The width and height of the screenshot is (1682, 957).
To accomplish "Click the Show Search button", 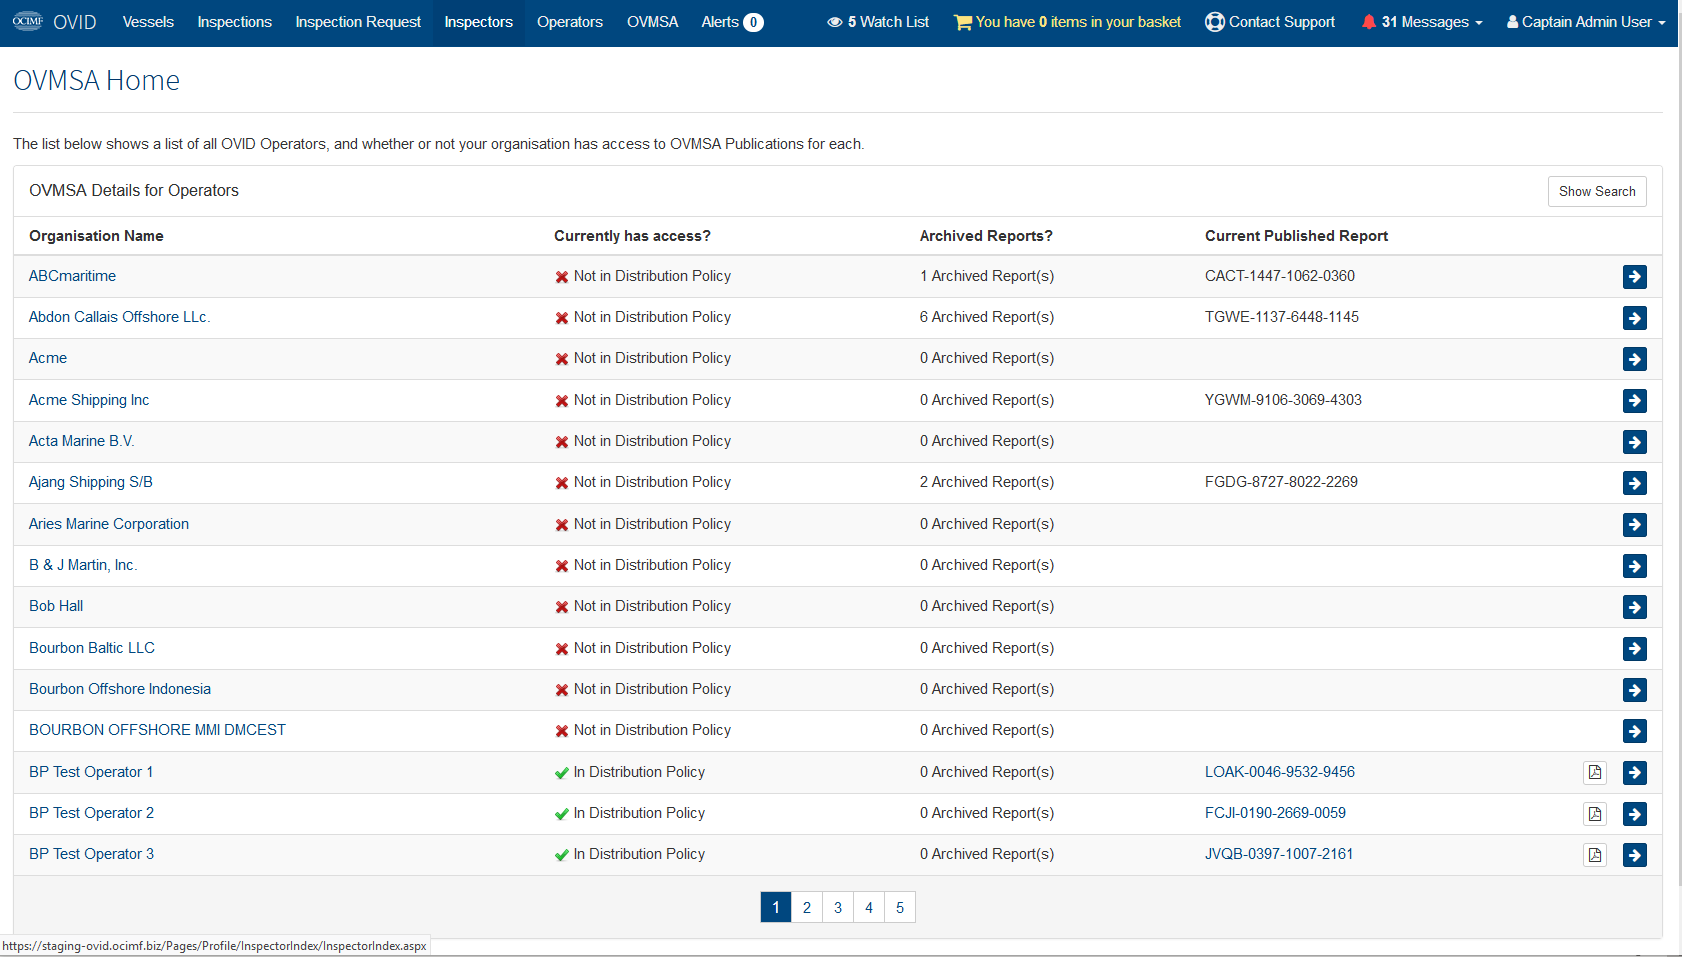I will pyautogui.click(x=1597, y=191).
